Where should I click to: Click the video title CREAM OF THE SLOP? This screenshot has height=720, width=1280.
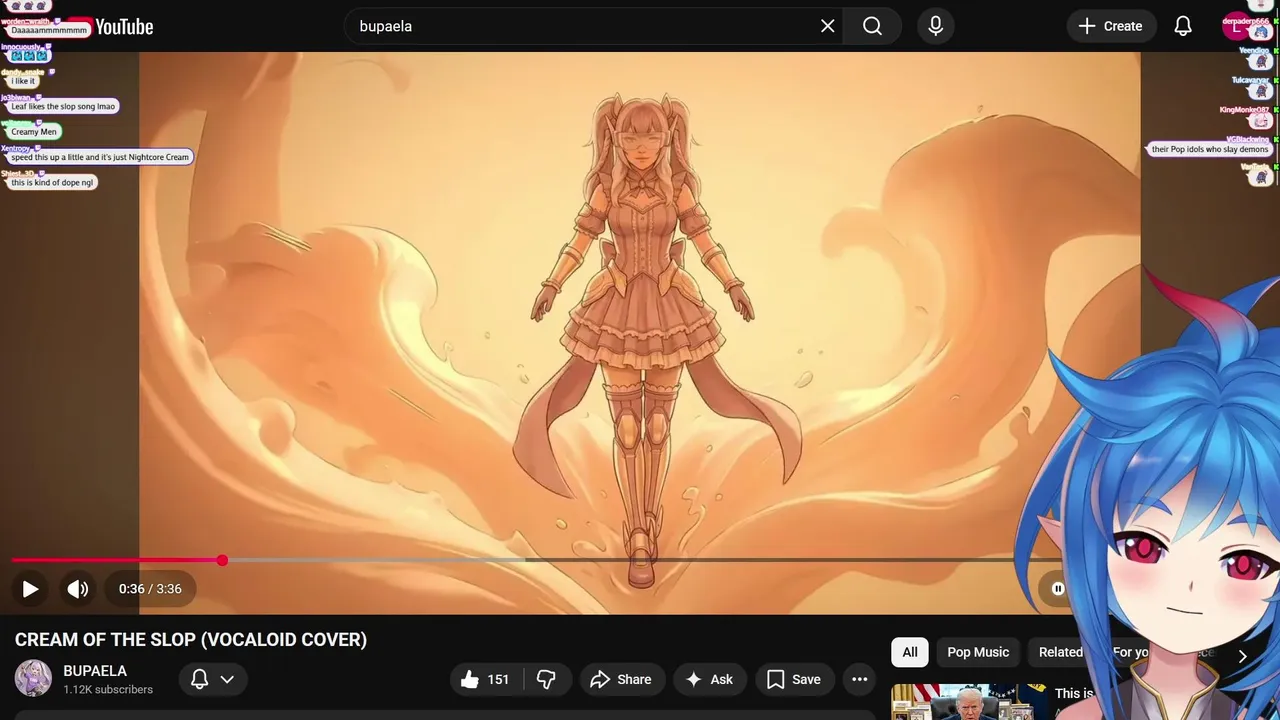(191, 639)
